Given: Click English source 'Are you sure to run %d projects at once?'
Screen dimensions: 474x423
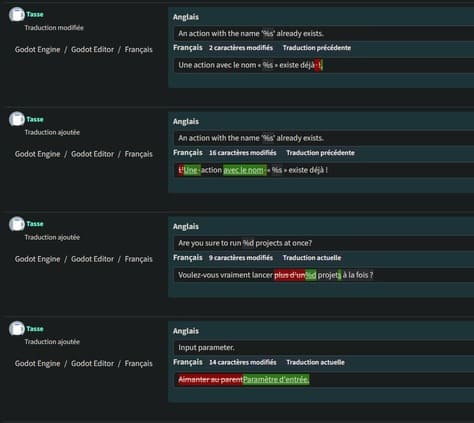Looking at the screenshot, I should (245, 243).
